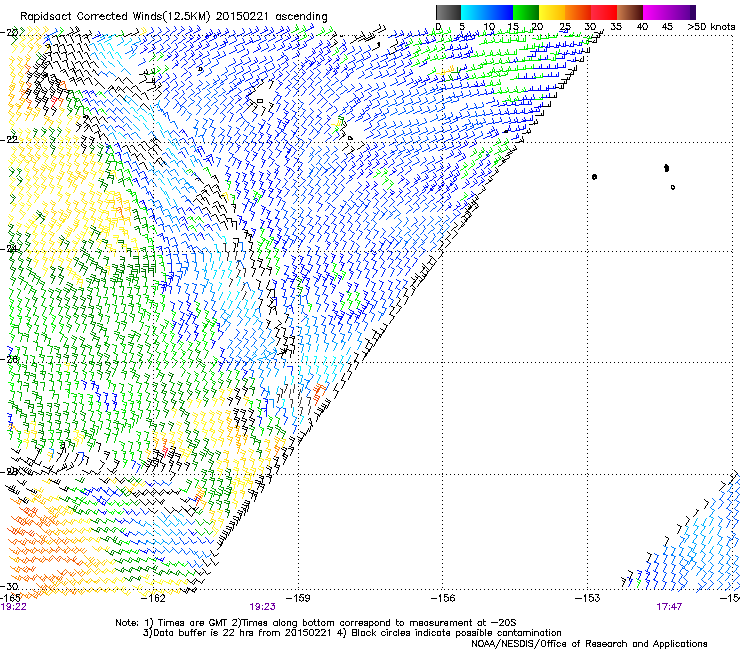
Task: Click the -156 longitude axis label
Action: (443, 598)
